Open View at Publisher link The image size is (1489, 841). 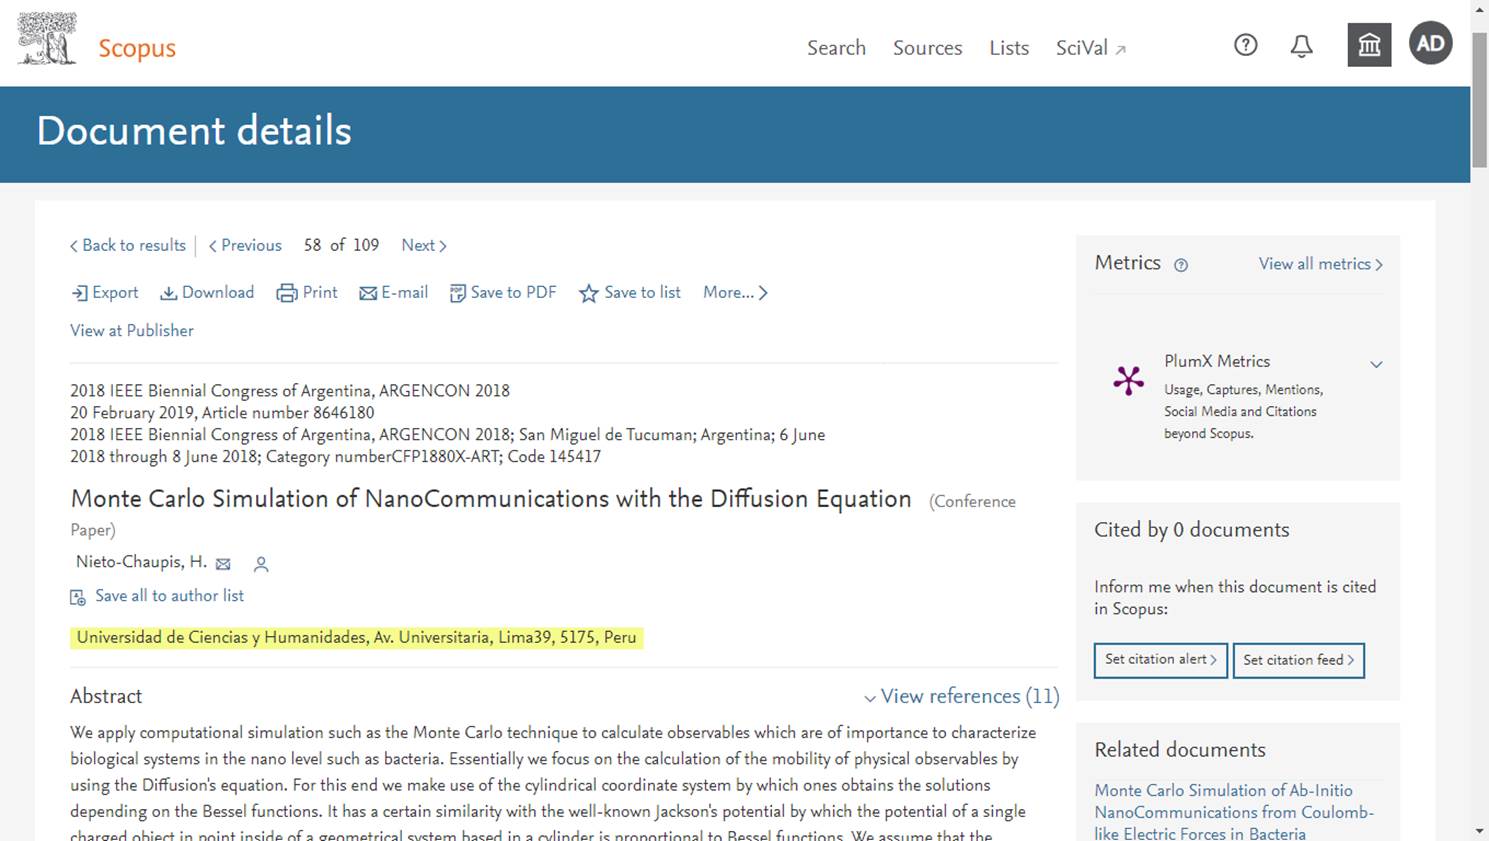pos(132,331)
